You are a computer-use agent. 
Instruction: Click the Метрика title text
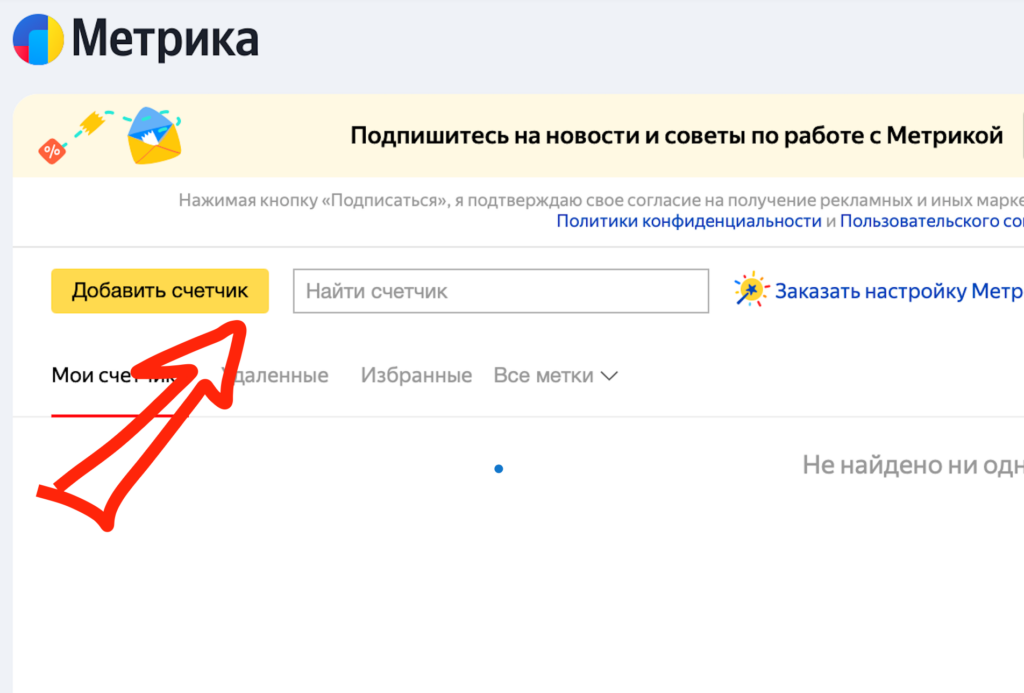click(165, 39)
